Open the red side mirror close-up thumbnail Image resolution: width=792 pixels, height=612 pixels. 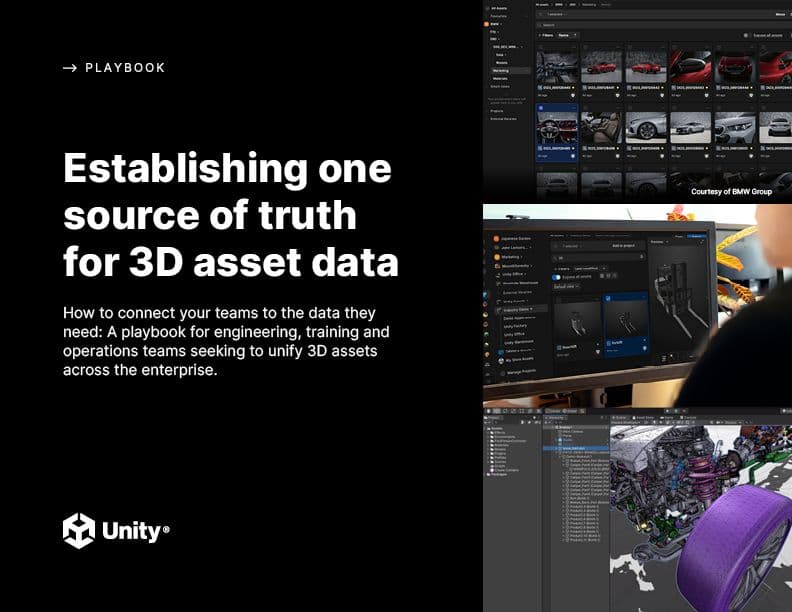(690, 67)
